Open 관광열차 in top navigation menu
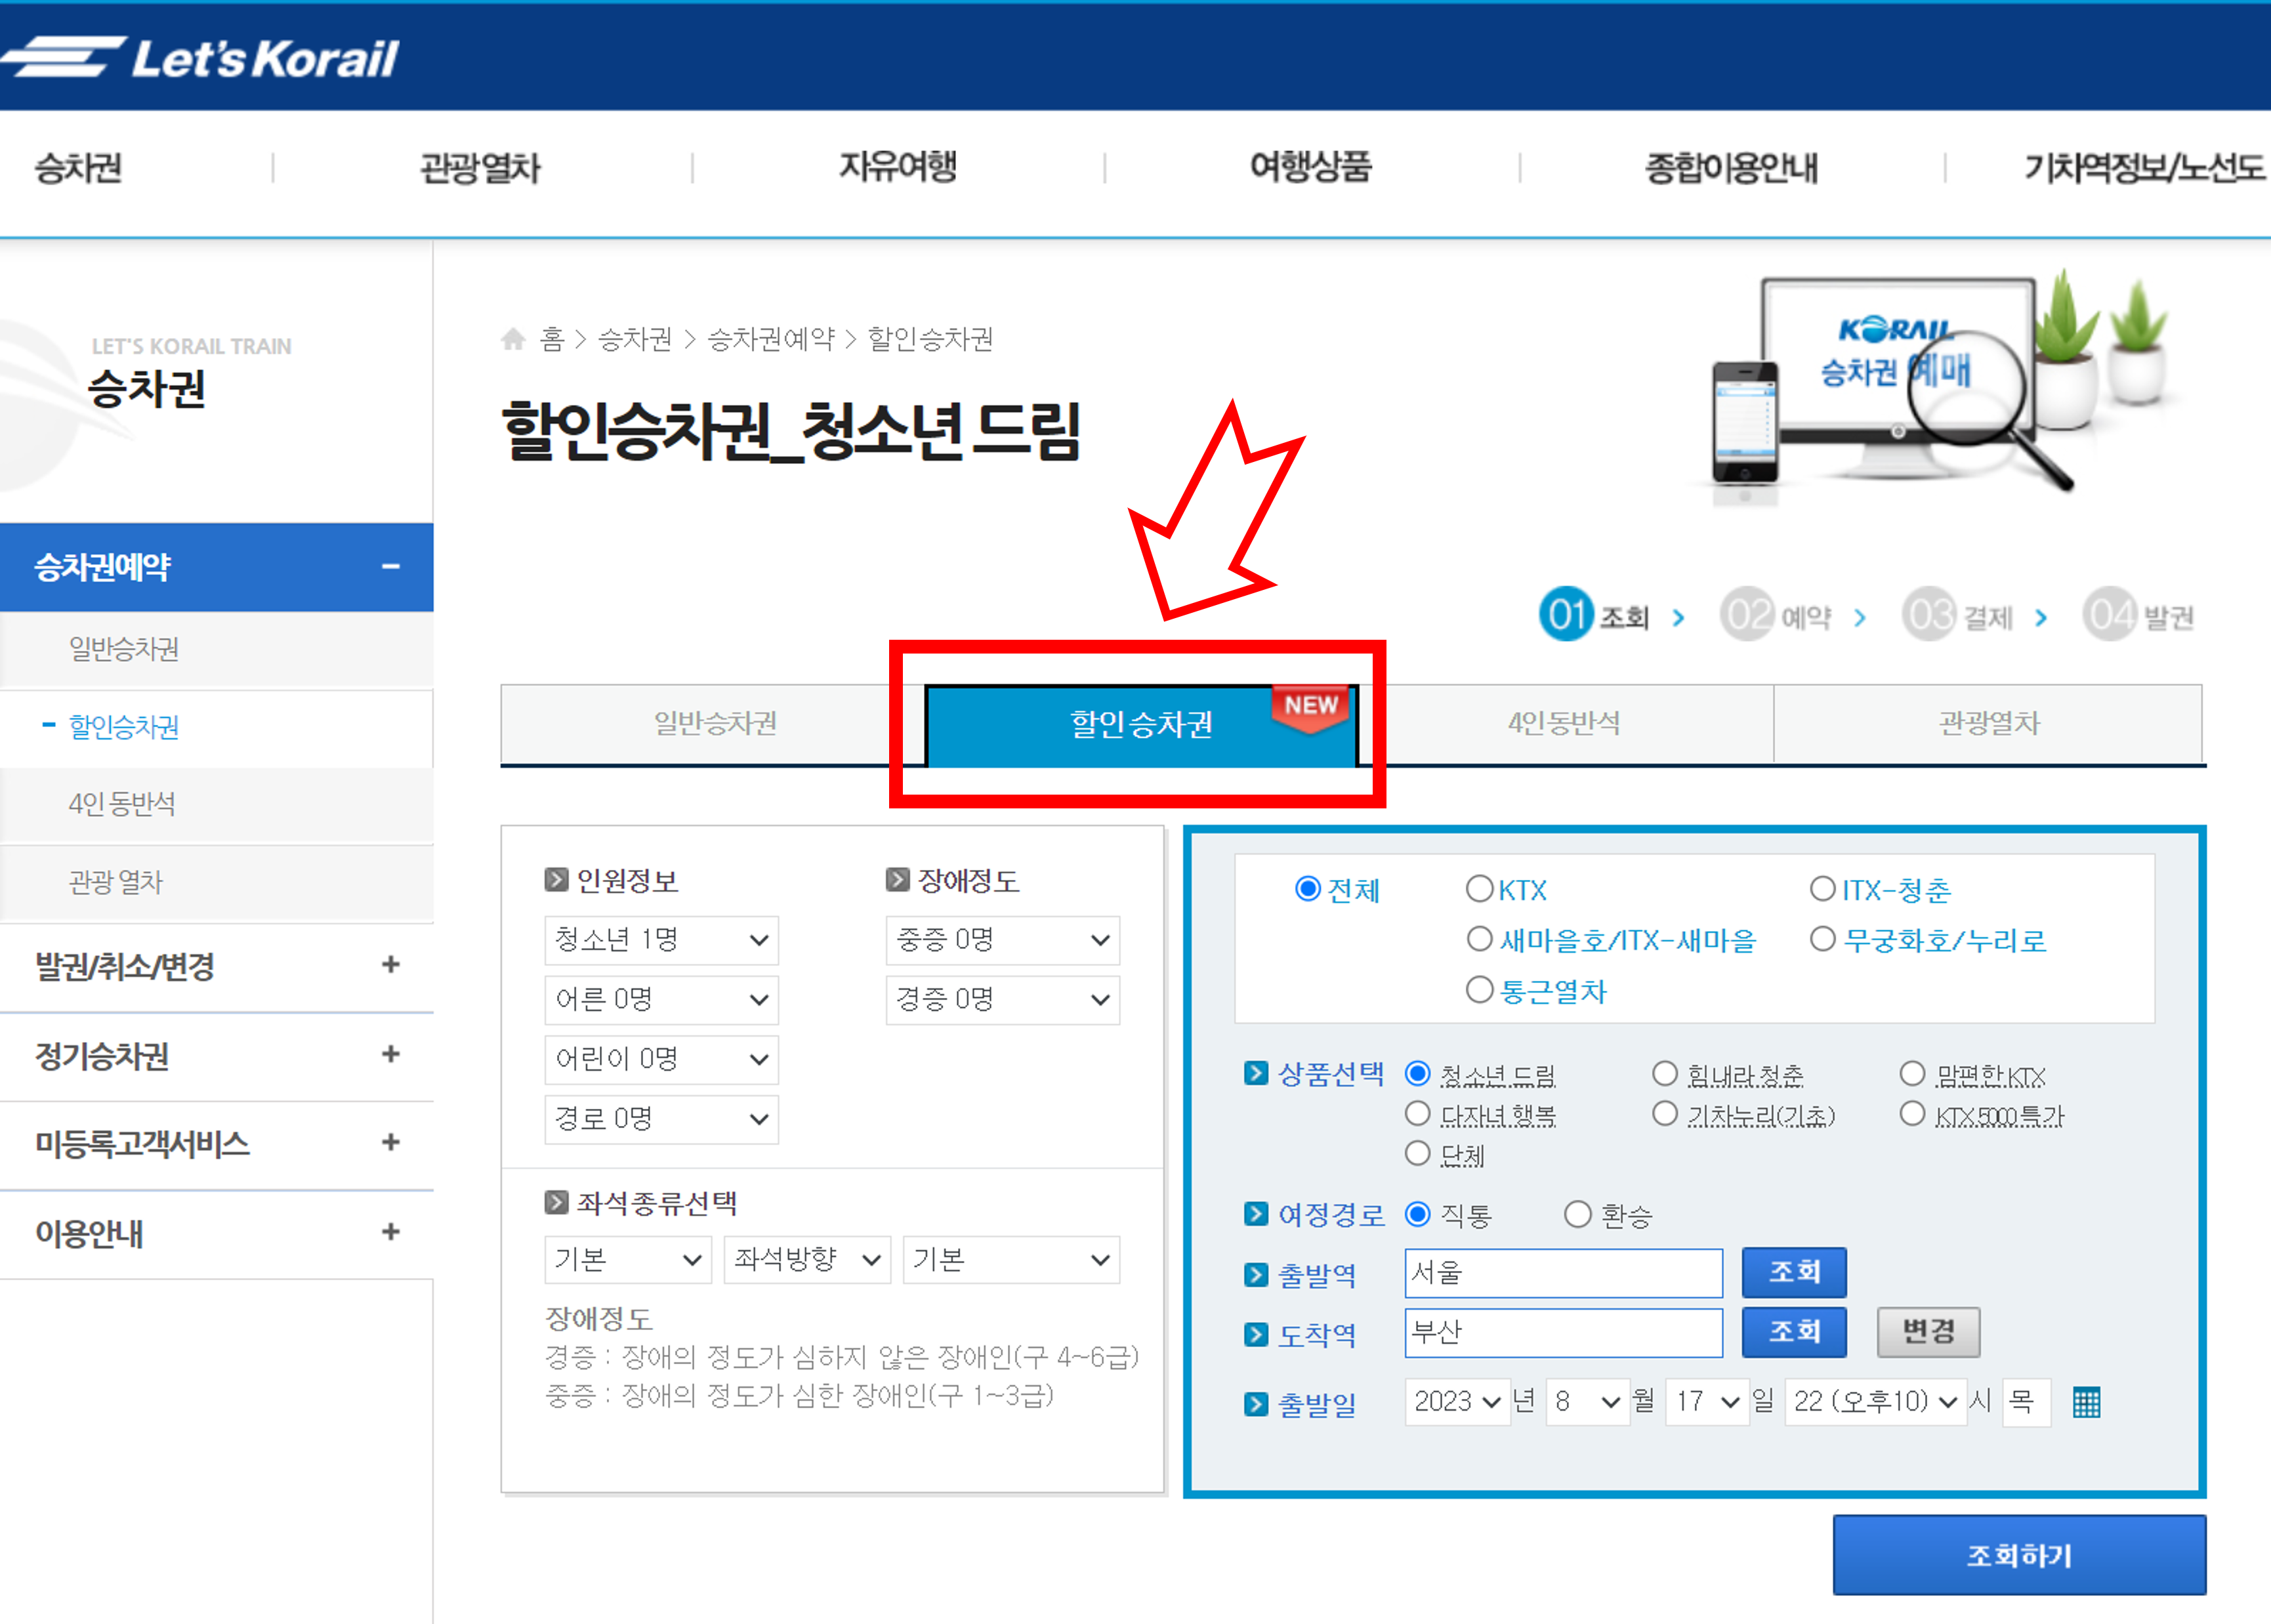This screenshot has height=1624, width=2271. click(480, 168)
